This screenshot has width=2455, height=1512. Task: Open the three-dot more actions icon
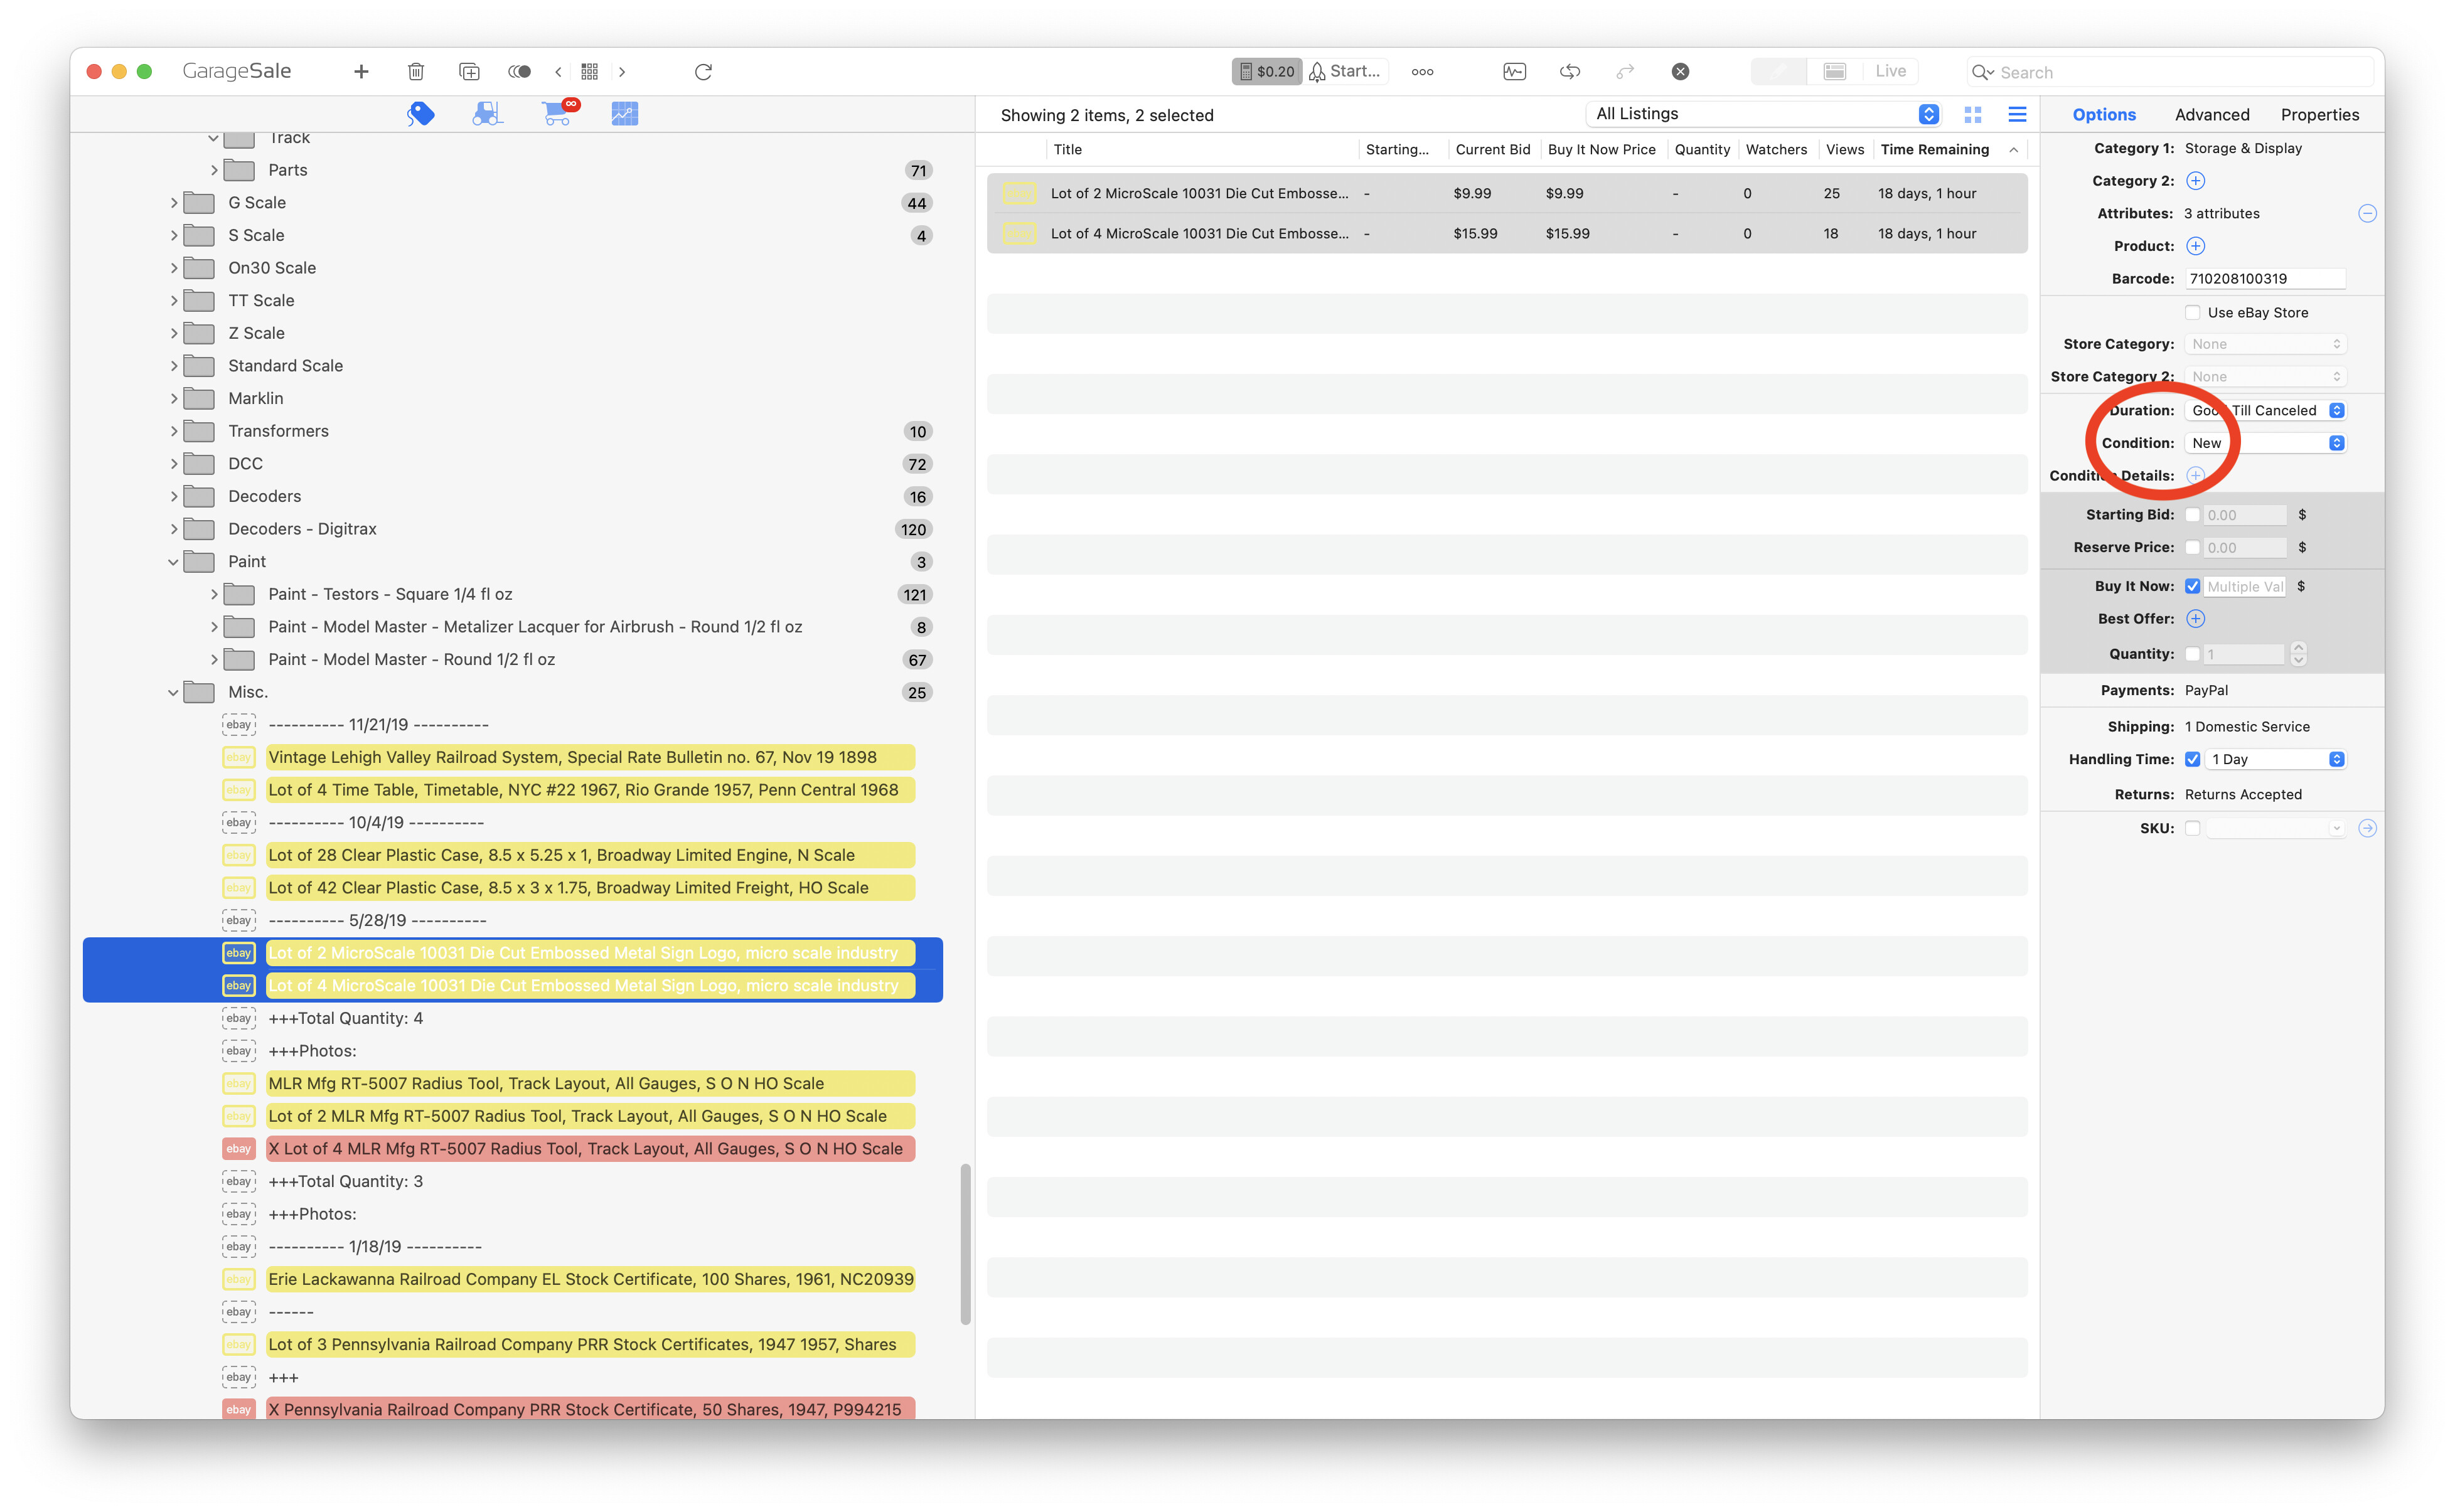pyautogui.click(x=1422, y=71)
